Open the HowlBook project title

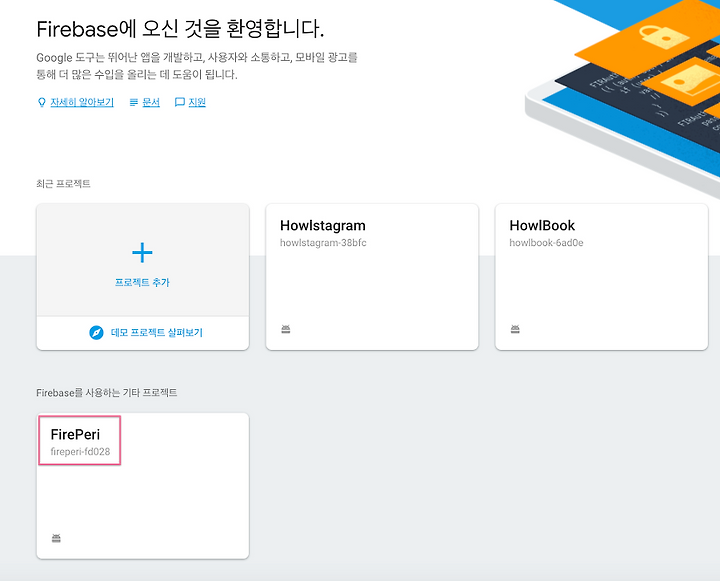click(x=542, y=226)
